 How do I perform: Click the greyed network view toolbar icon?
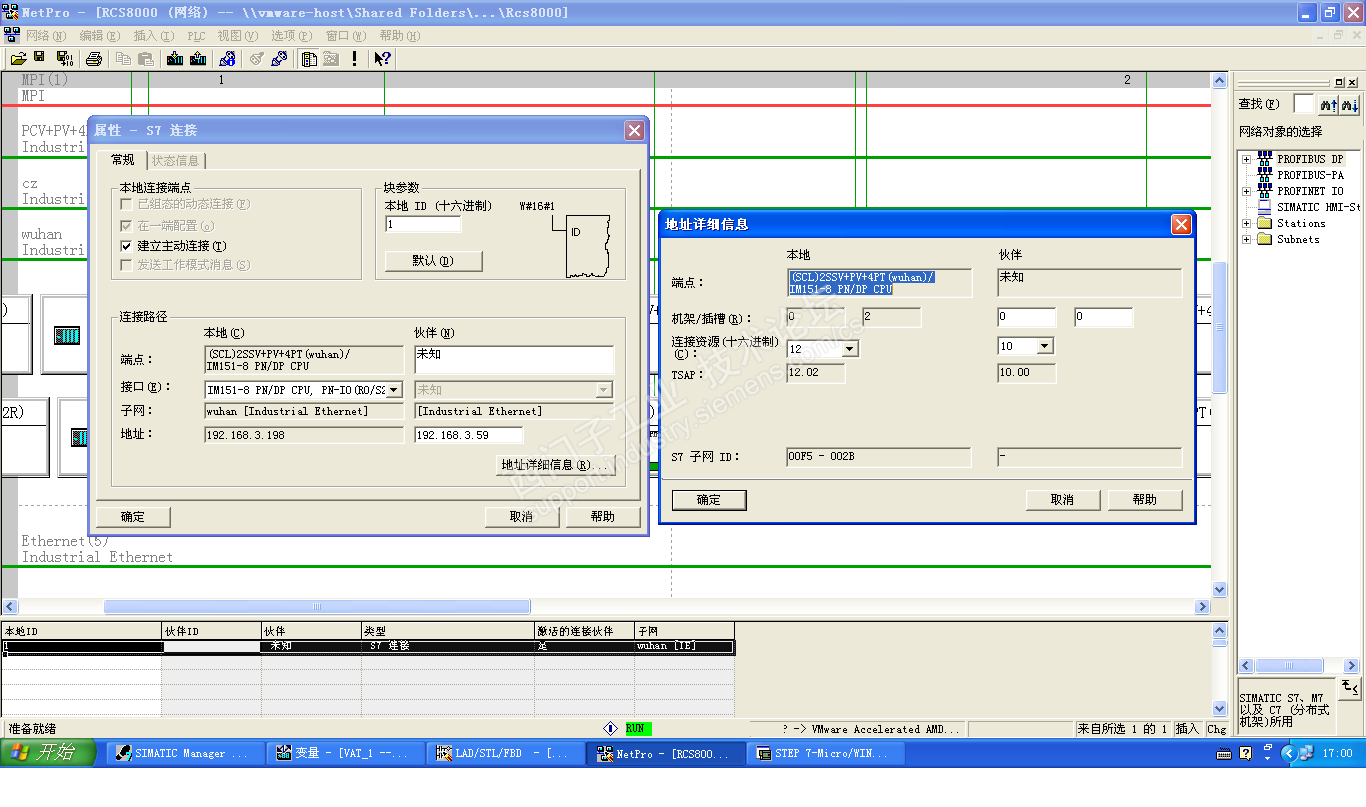click(331, 59)
